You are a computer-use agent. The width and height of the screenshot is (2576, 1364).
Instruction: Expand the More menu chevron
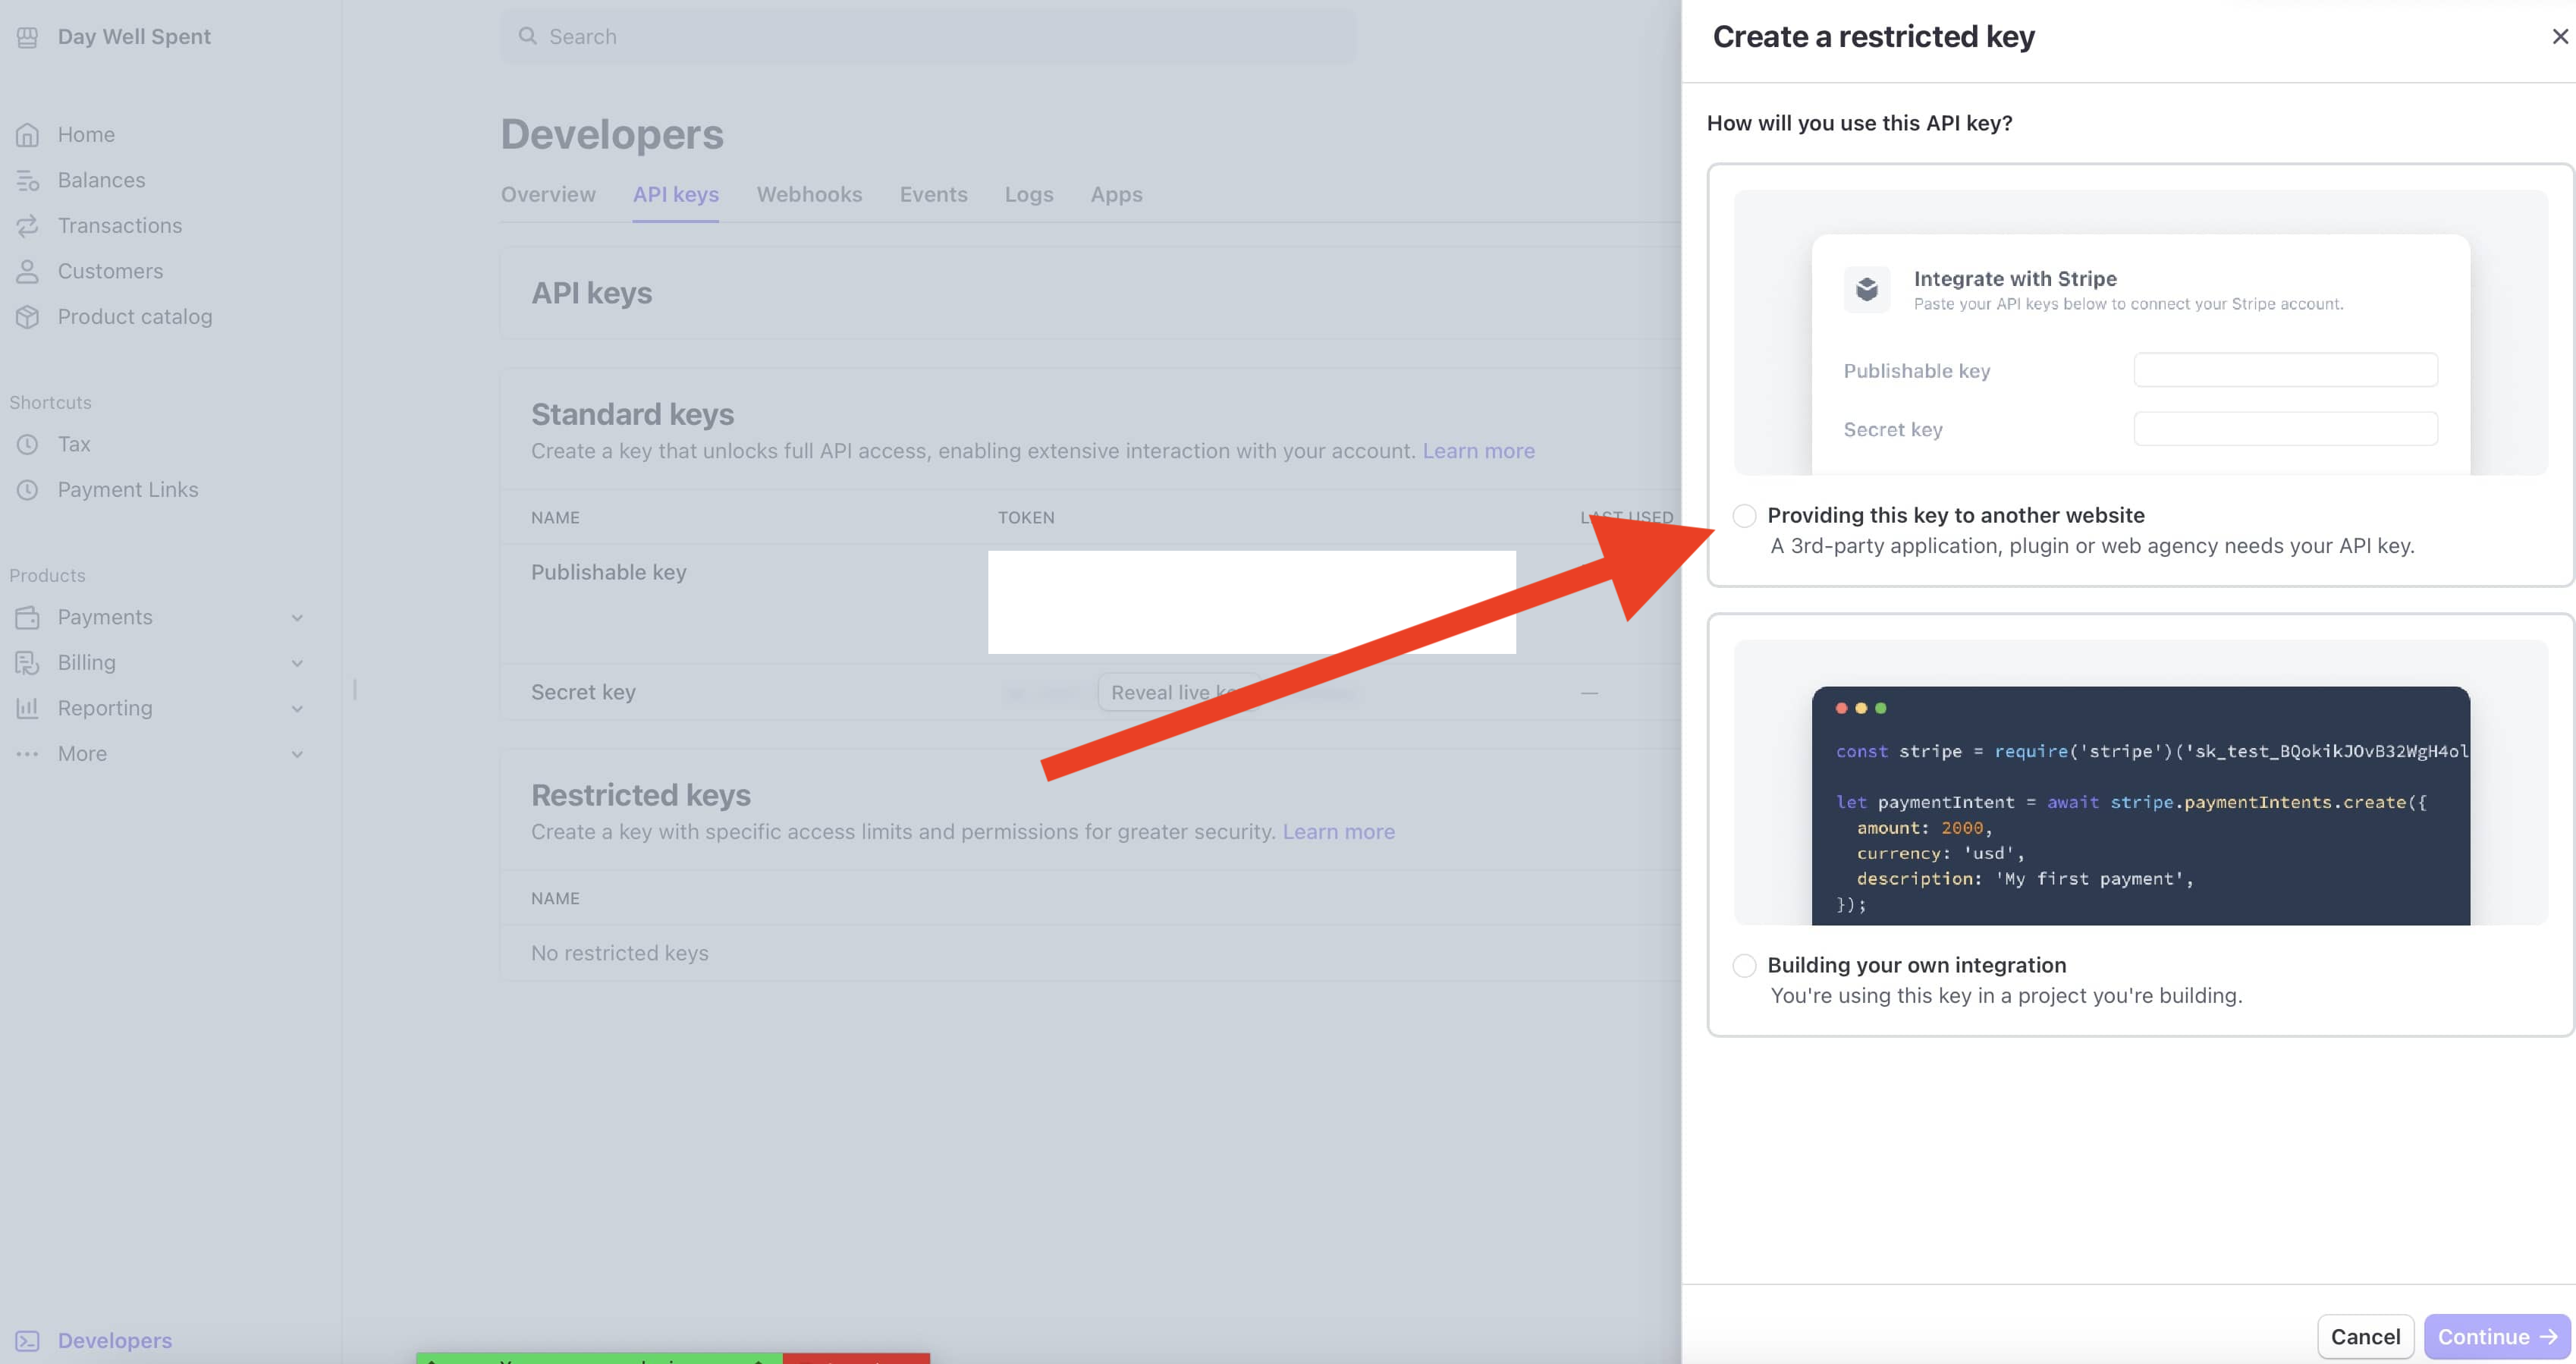297,754
